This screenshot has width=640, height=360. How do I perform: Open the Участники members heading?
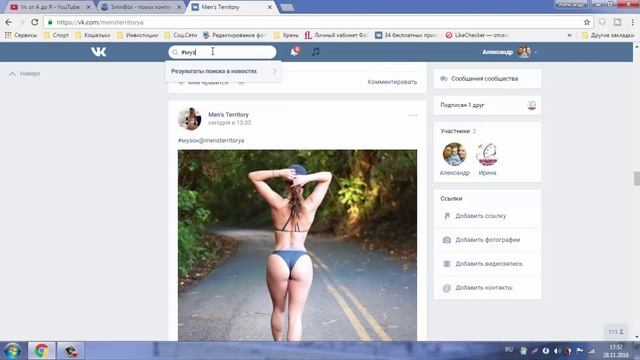coord(455,131)
